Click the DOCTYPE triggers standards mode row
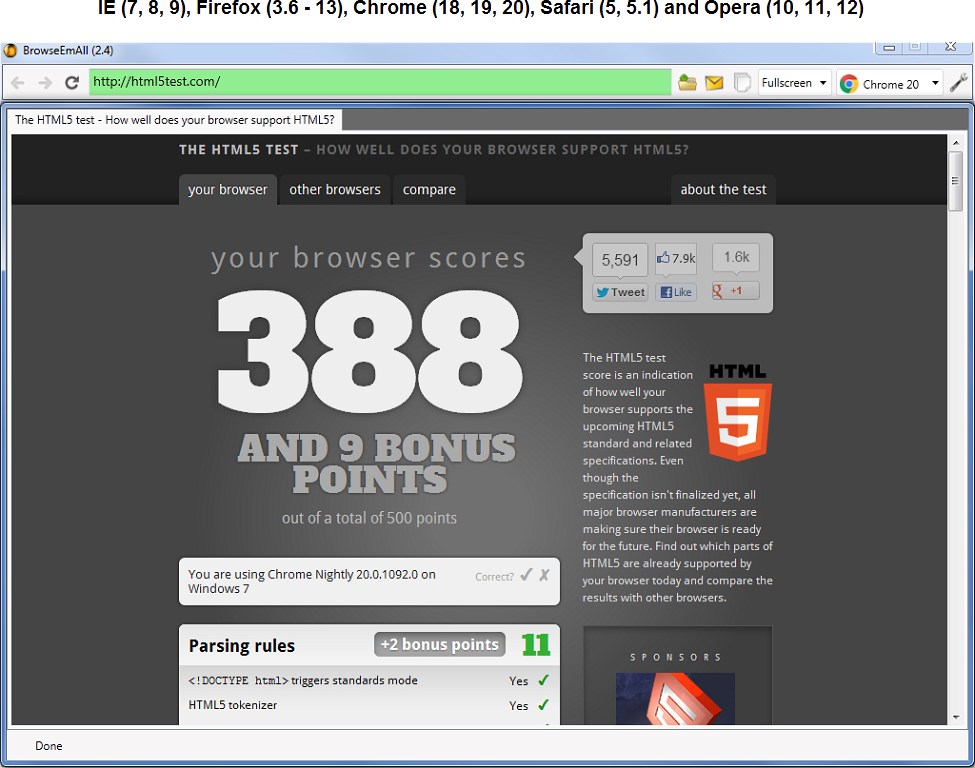 coord(369,681)
